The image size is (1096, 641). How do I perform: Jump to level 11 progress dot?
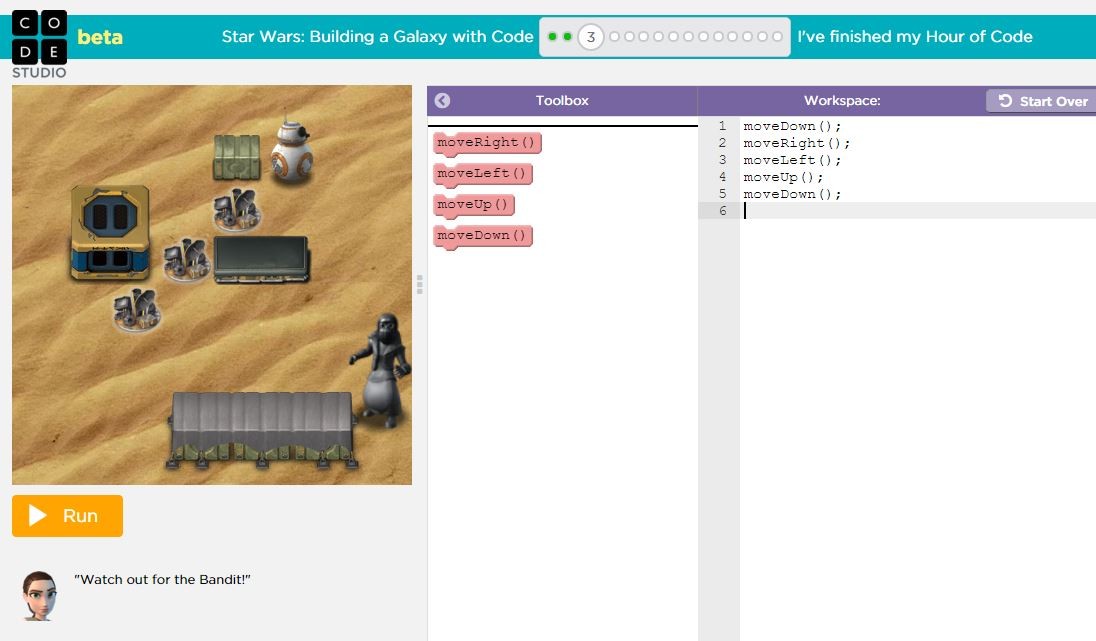(718, 36)
